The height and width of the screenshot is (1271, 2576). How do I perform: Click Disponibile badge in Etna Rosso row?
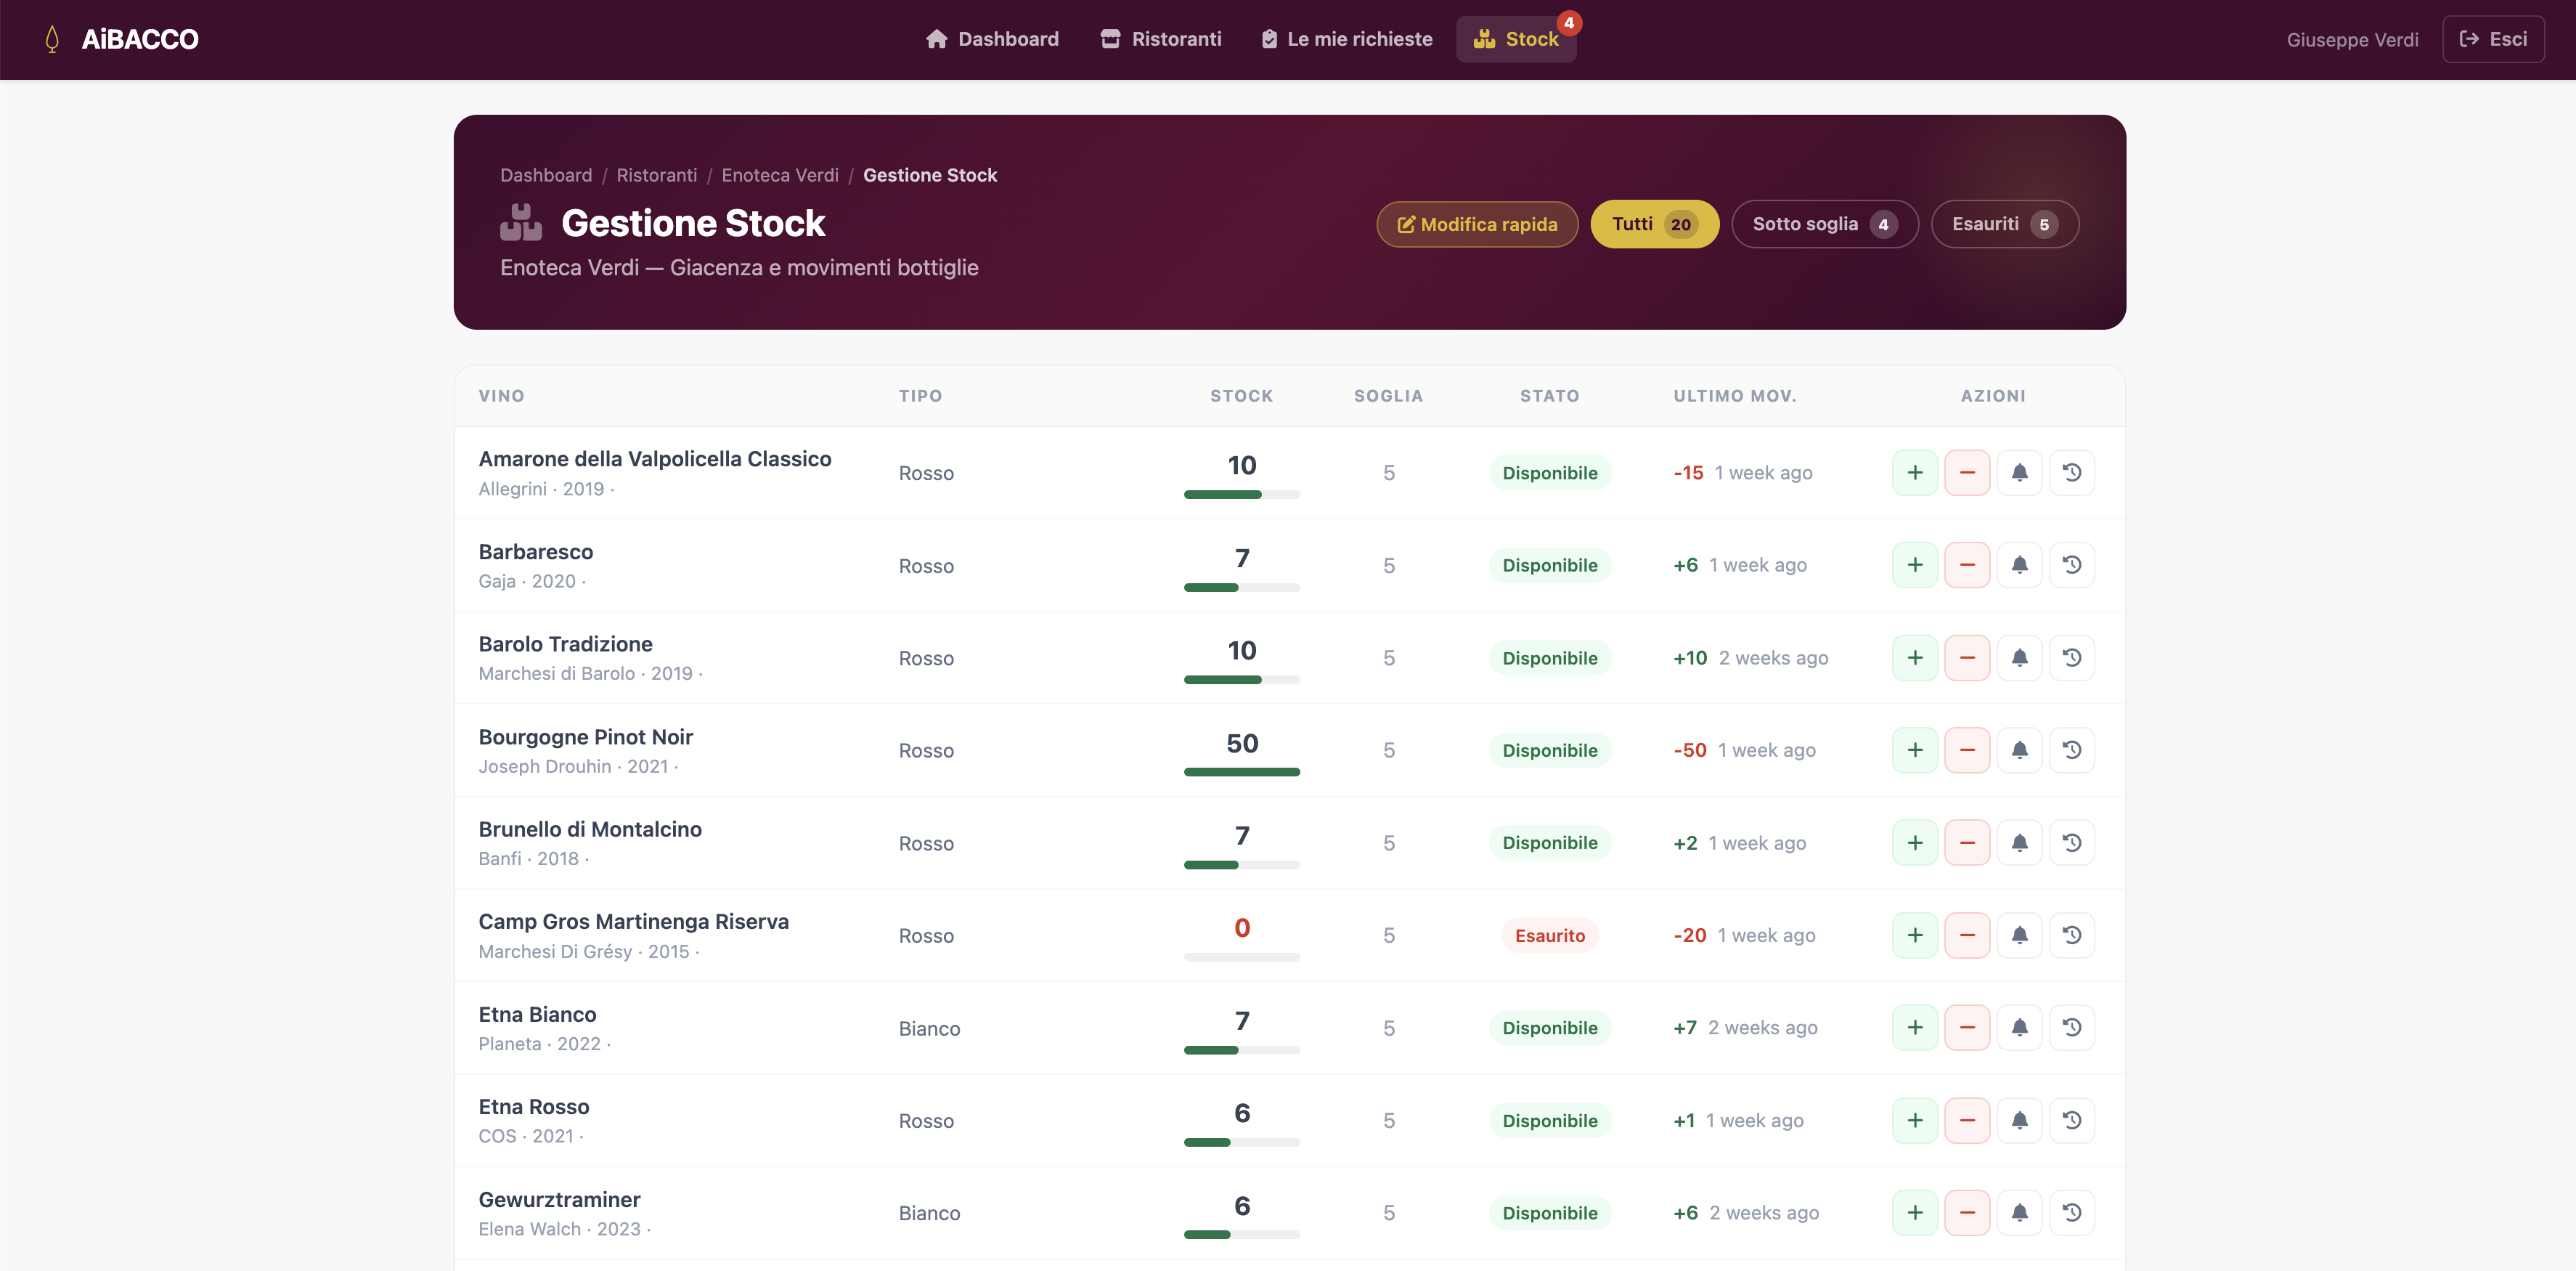pyautogui.click(x=1550, y=1121)
